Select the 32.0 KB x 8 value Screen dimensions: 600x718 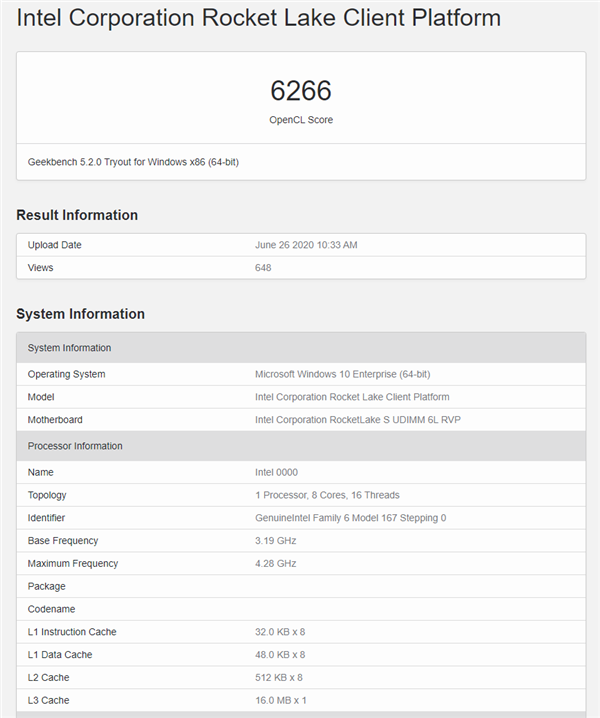tap(280, 632)
